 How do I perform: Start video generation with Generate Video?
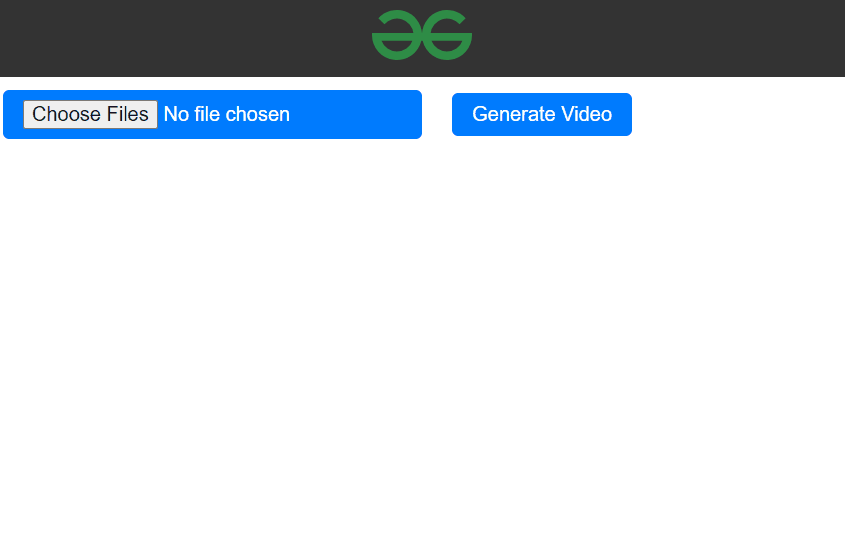[542, 114]
